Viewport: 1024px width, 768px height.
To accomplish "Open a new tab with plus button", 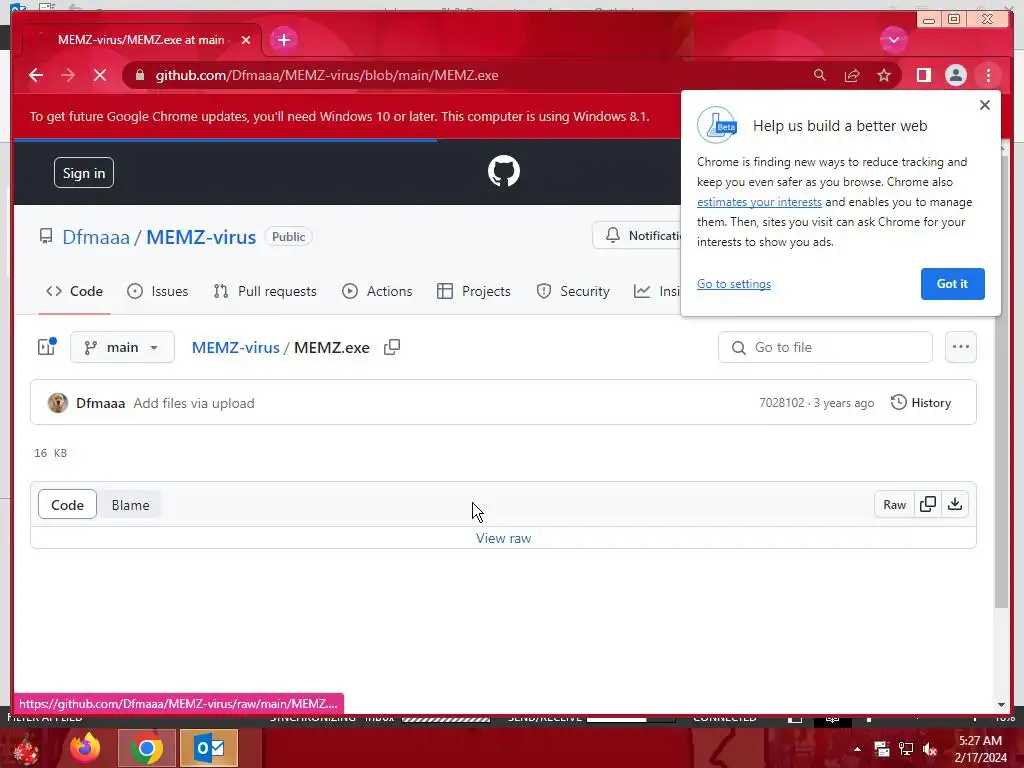I will pos(283,40).
